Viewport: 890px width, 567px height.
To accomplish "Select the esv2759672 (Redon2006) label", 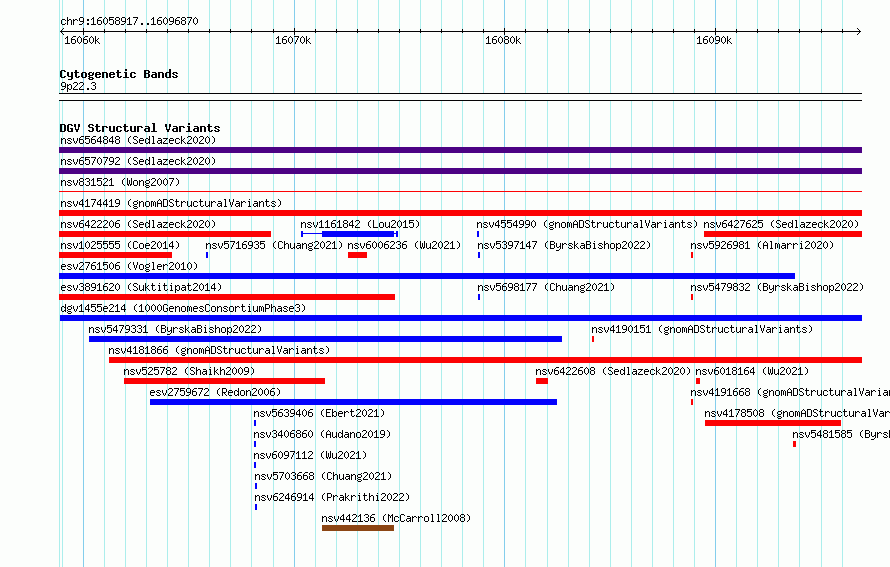I will pyautogui.click(x=215, y=392).
